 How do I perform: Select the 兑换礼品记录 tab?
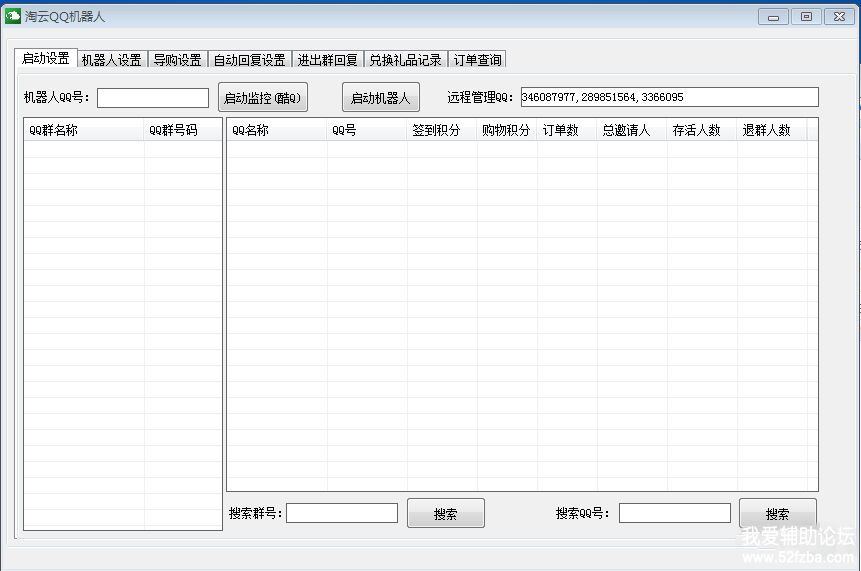tap(405, 60)
